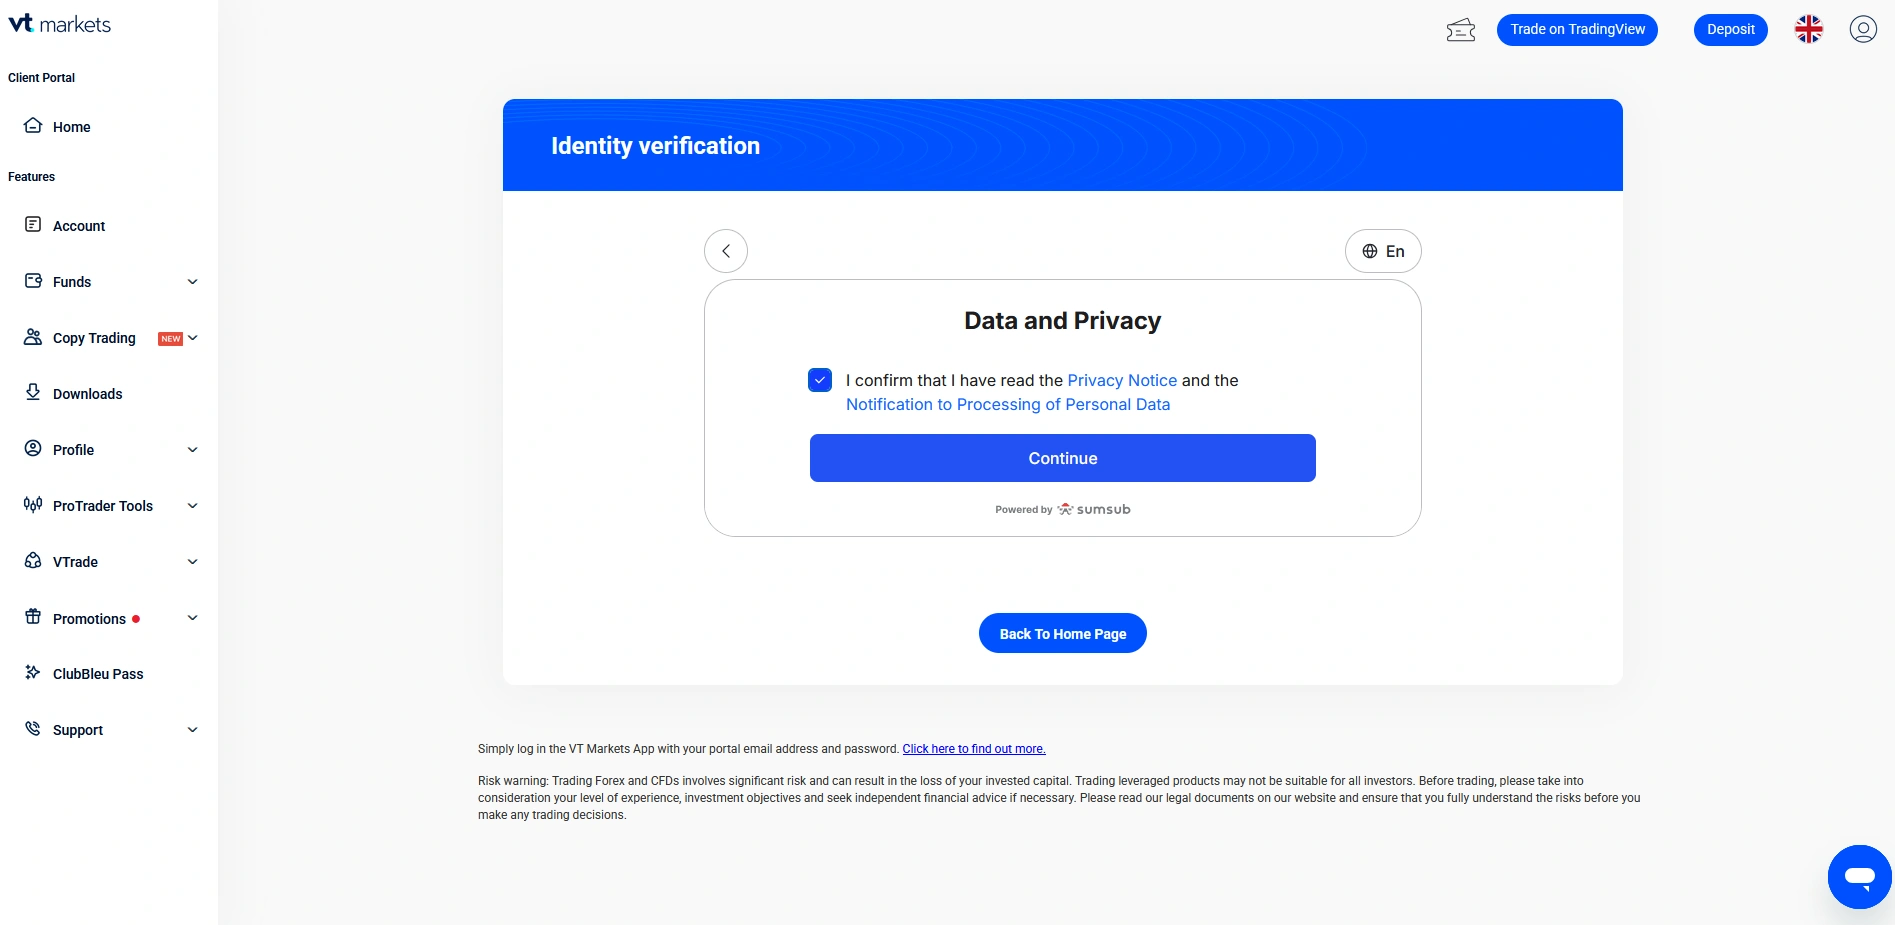Click the Trade on TradingView button
Viewport: 1895px width, 925px height.
pos(1577,29)
